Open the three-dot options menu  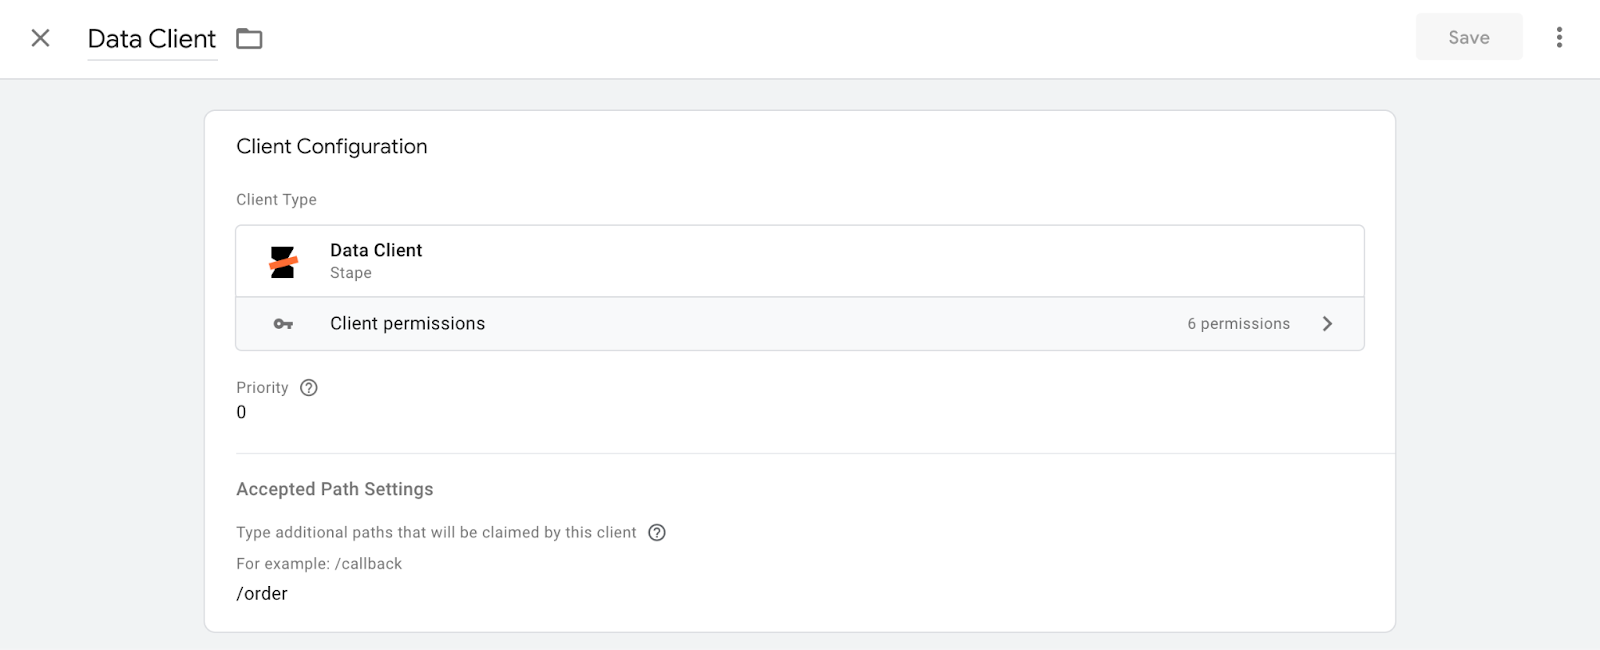(x=1559, y=37)
